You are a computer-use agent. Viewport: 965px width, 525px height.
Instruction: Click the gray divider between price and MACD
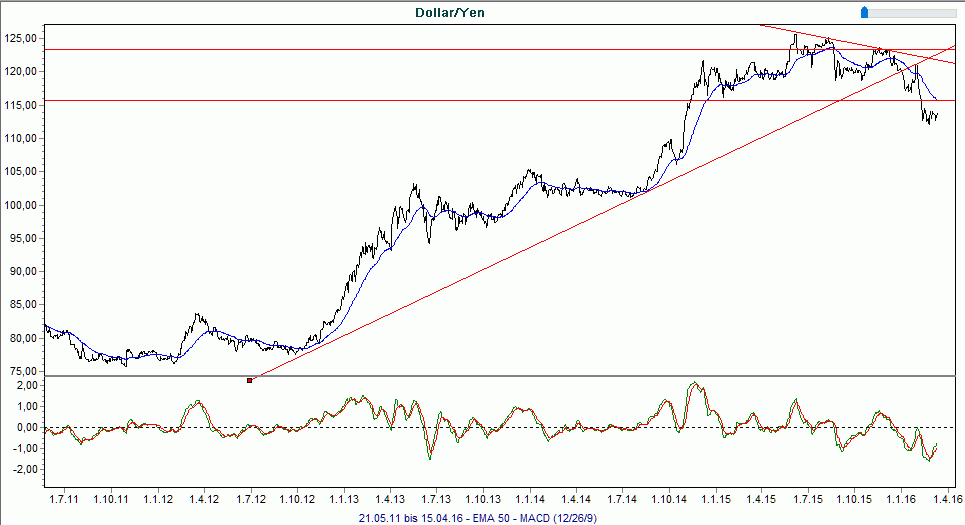[x=500, y=376]
